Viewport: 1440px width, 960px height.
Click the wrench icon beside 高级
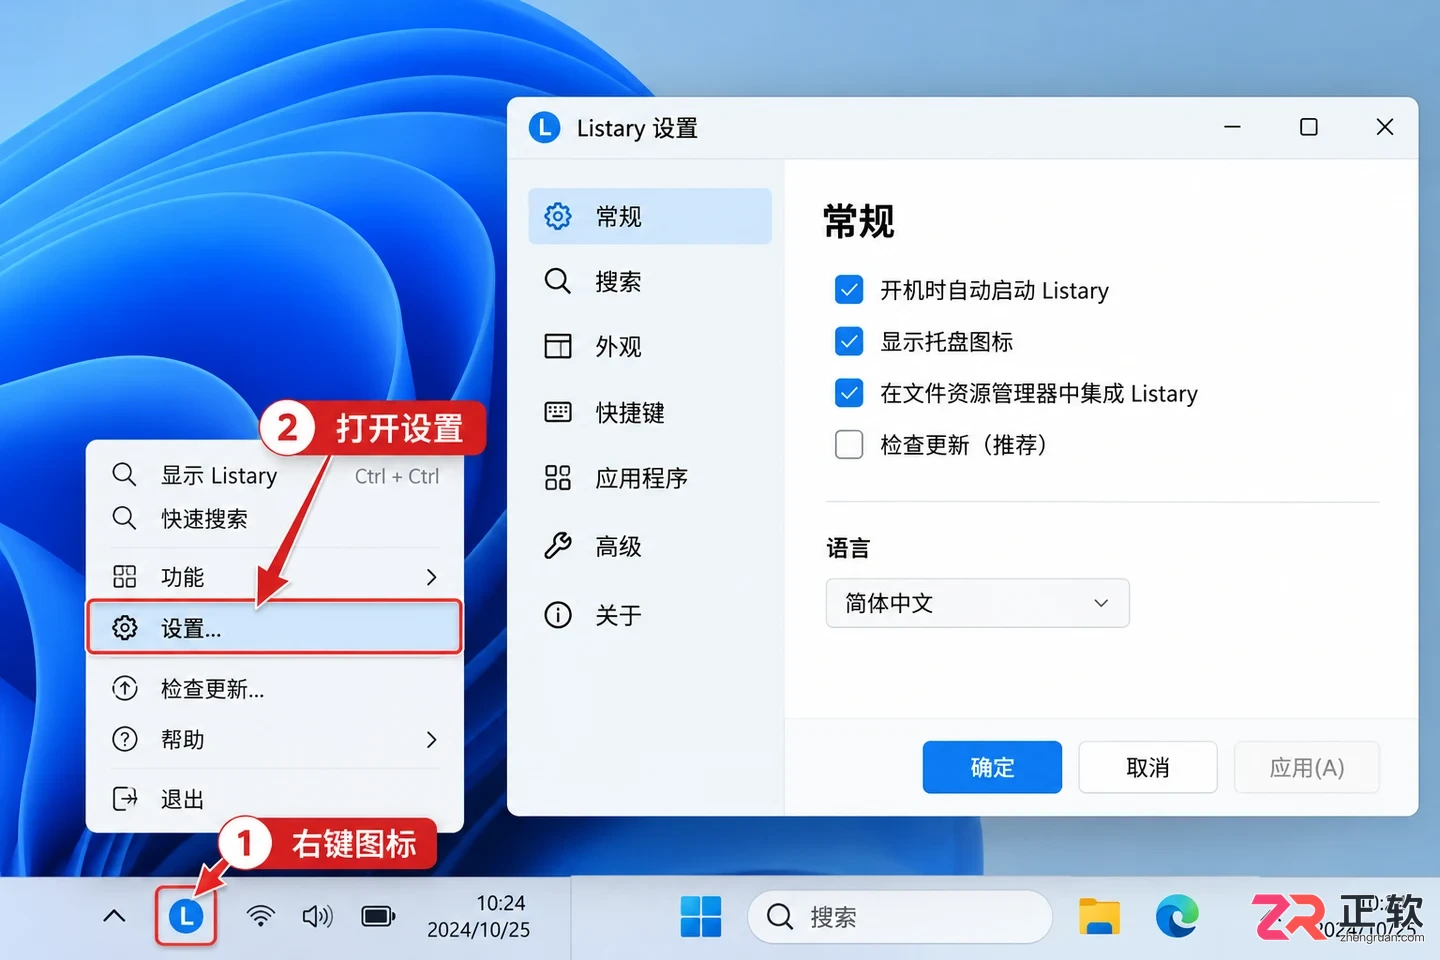(558, 545)
